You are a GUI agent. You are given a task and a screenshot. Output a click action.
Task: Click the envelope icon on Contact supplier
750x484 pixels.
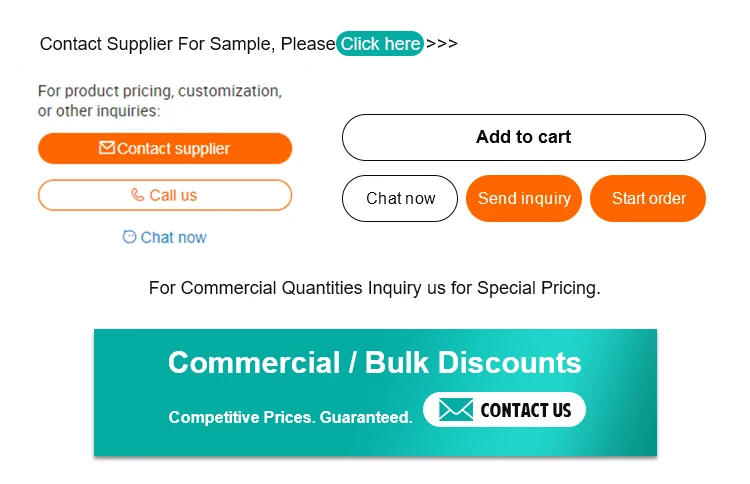(107, 147)
